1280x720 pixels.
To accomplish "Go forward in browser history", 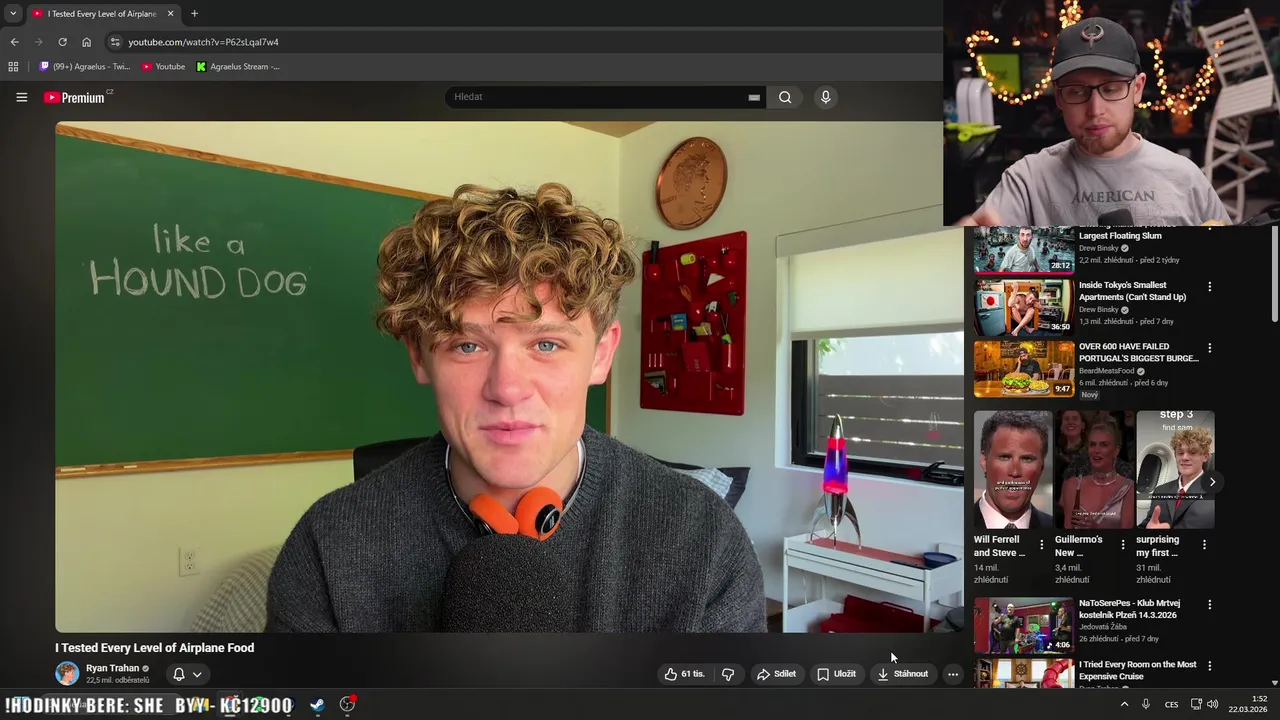I will (x=38, y=42).
